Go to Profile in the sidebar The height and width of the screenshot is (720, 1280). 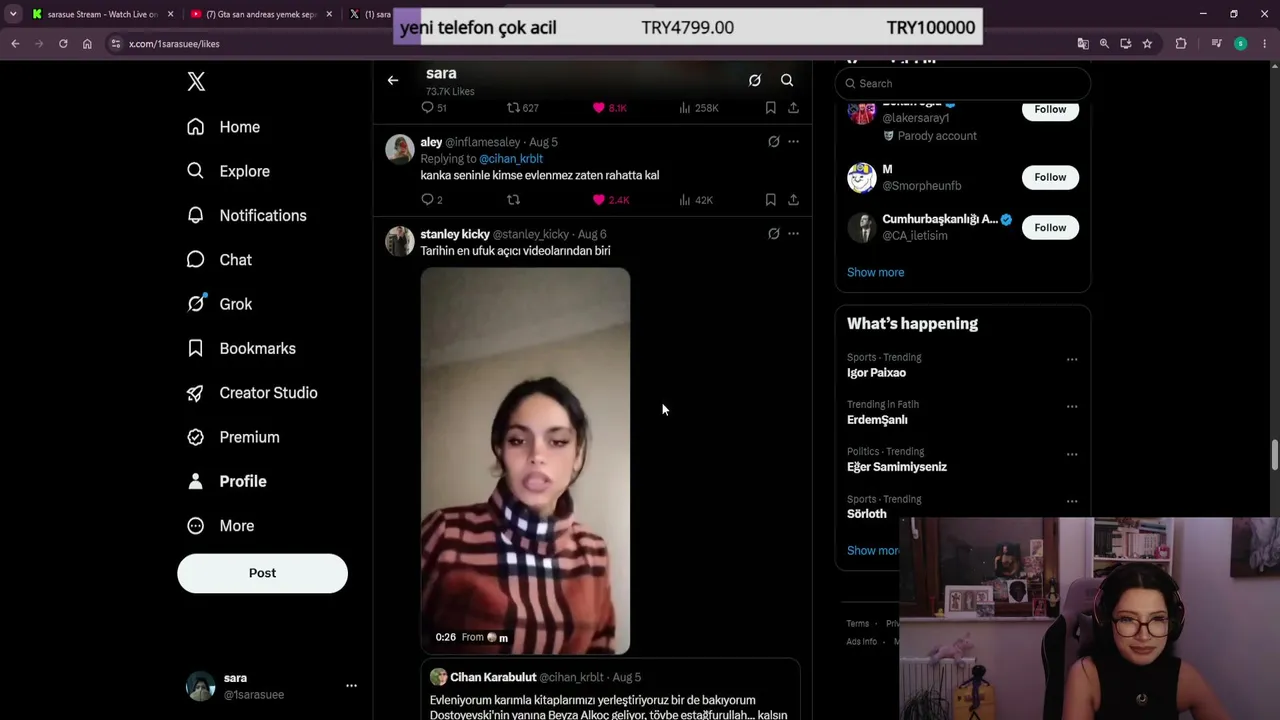pos(226,481)
